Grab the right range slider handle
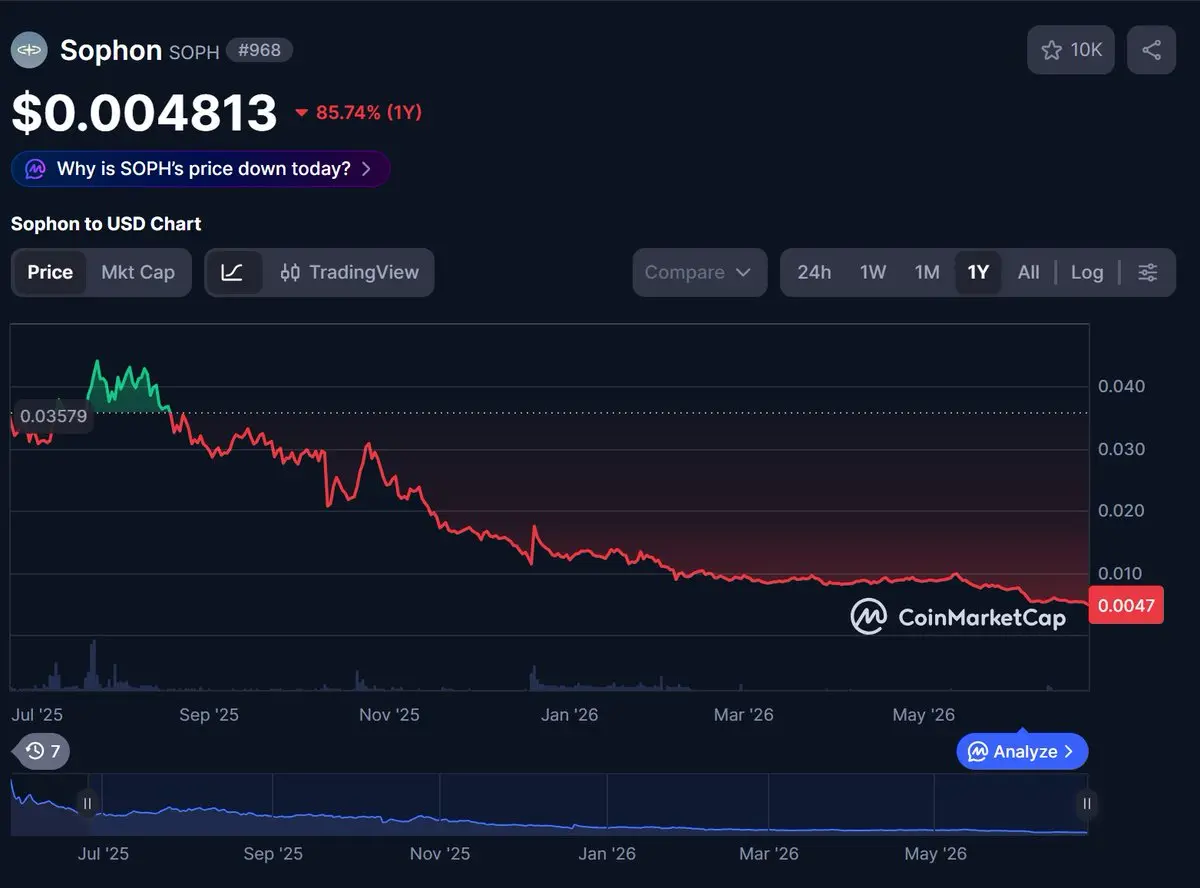The width and height of the screenshot is (1200, 888). point(1086,803)
